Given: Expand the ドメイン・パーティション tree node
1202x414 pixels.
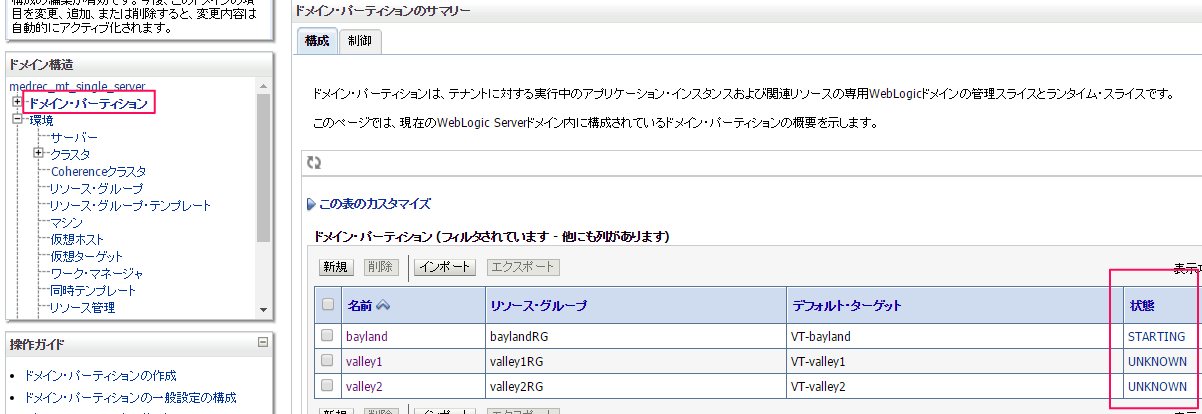Looking at the screenshot, I should pyautogui.click(x=17, y=103).
